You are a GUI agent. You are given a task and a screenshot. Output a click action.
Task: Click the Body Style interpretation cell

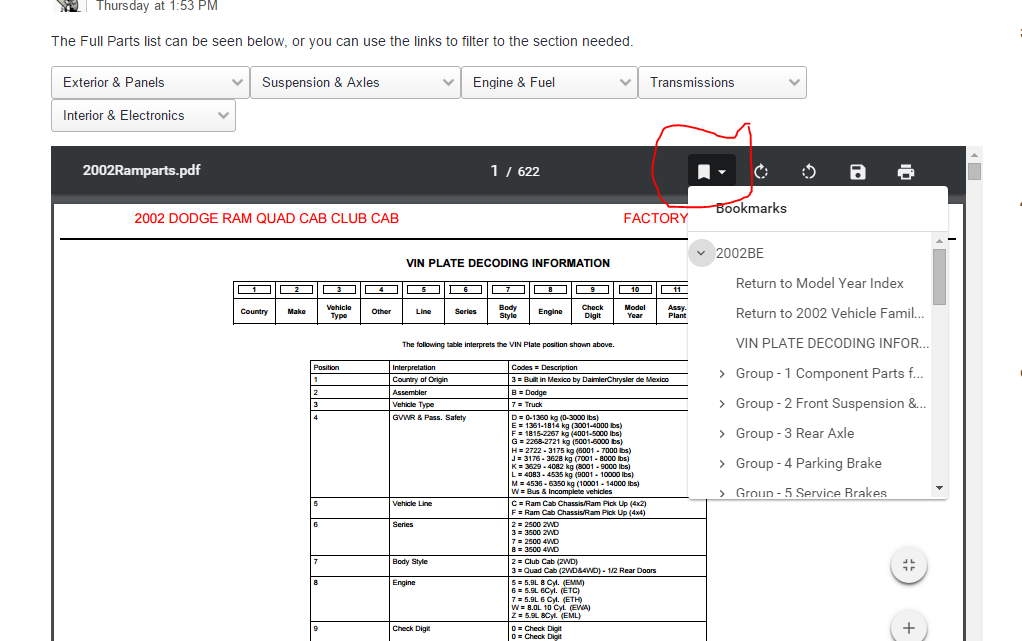(448, 566)
